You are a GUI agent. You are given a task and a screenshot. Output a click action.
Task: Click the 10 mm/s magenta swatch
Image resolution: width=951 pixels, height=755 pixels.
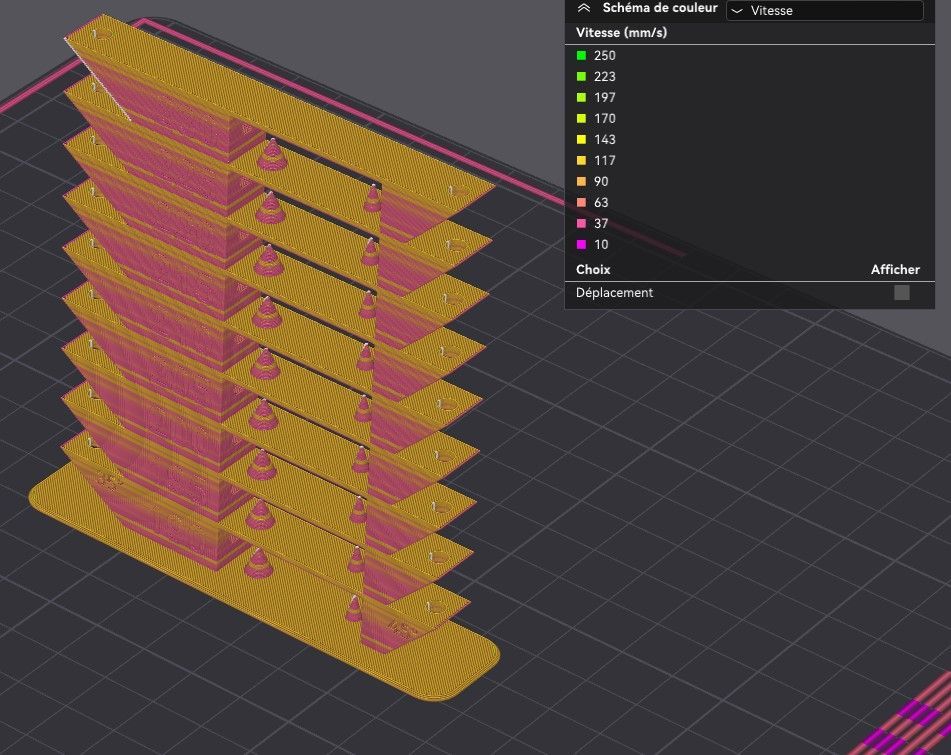(581, 244)
